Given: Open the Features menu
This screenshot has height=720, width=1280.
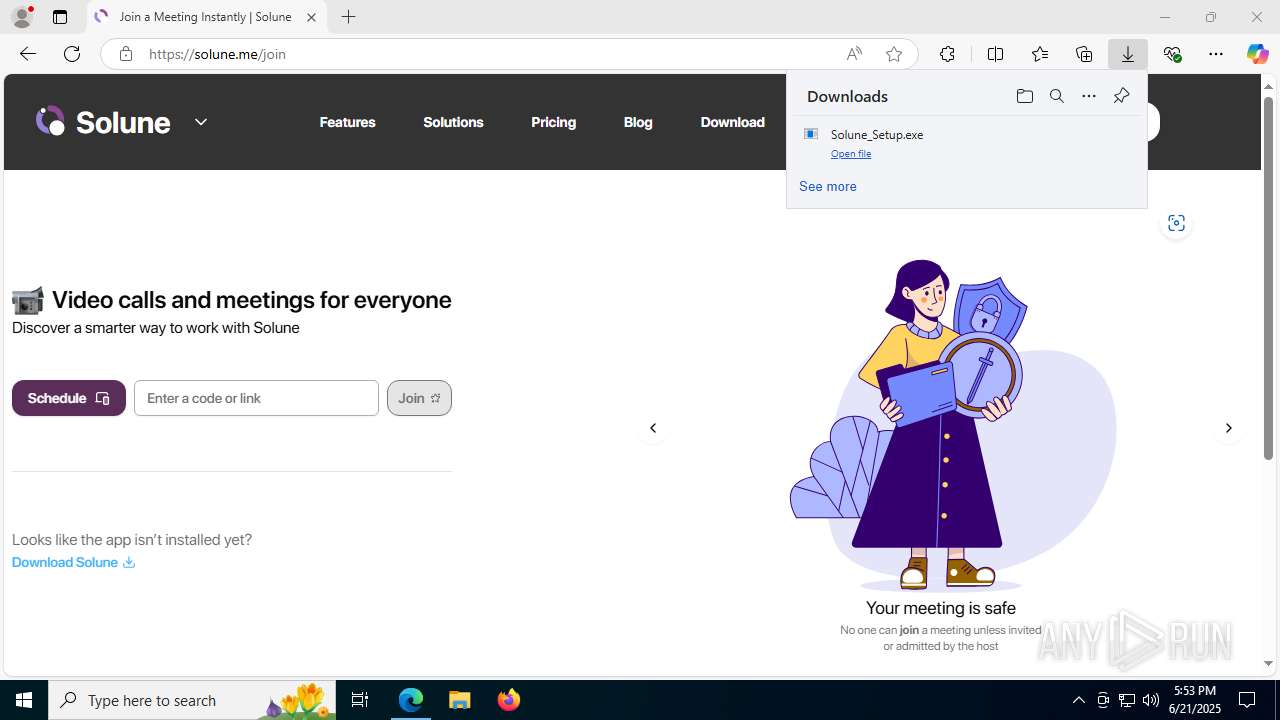Looking at the screenshot, I should click(x=347, y=122).
